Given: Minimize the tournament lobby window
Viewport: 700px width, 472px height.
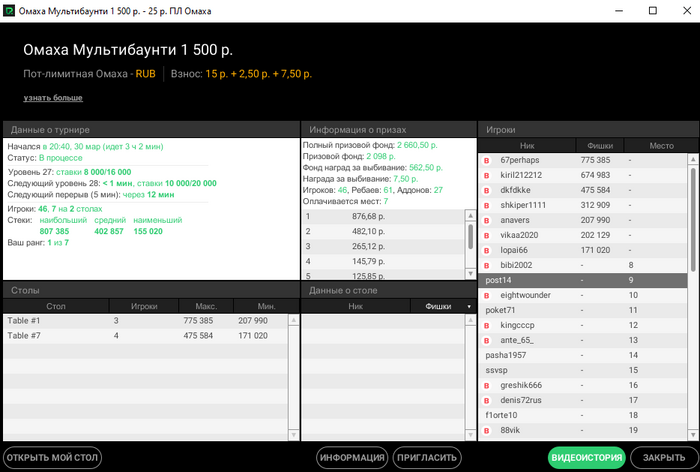Looking at the screenshot, I should 619,11.
